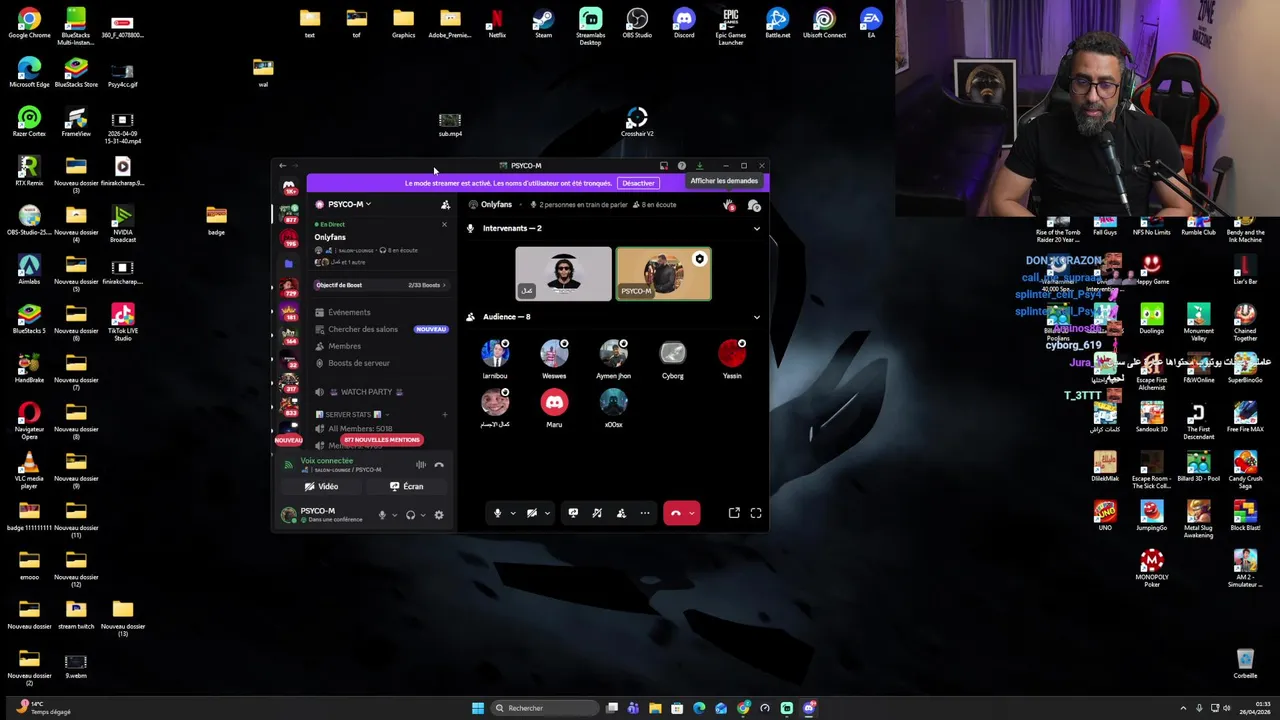Open microphone options arrow in call bar
Image resolution: width=1280 pixels, height=720 pixels.
point(513,513)
